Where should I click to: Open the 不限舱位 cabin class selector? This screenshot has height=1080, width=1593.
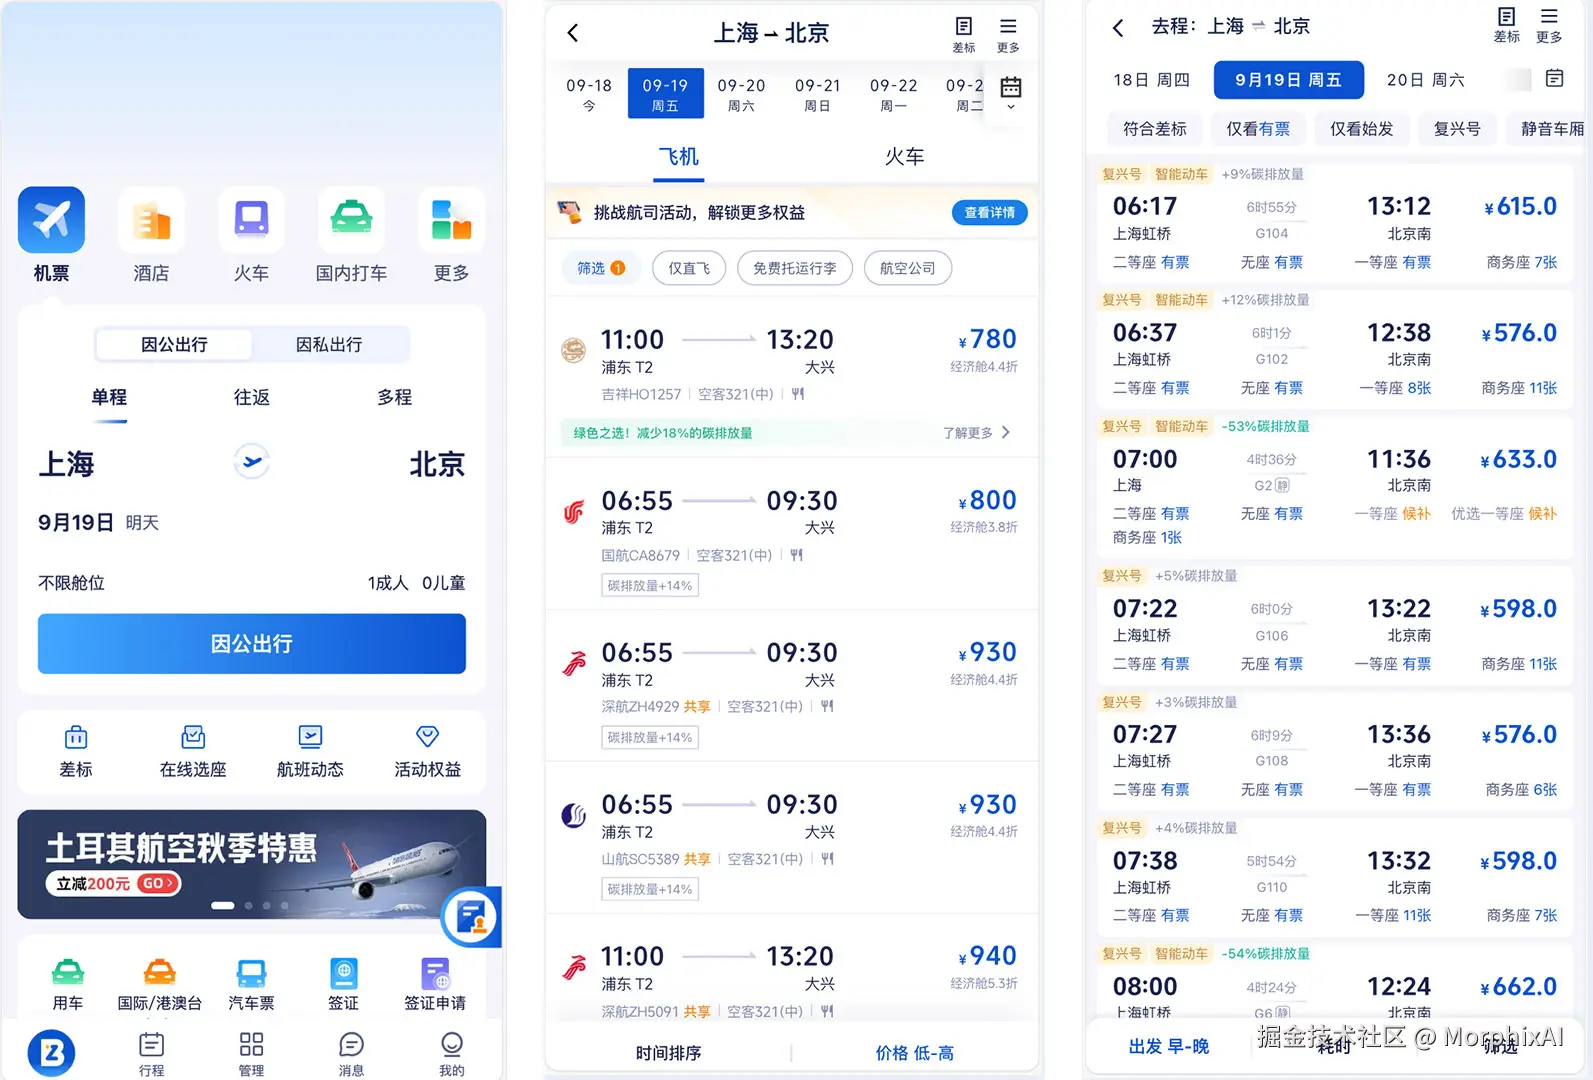point(71,583)
